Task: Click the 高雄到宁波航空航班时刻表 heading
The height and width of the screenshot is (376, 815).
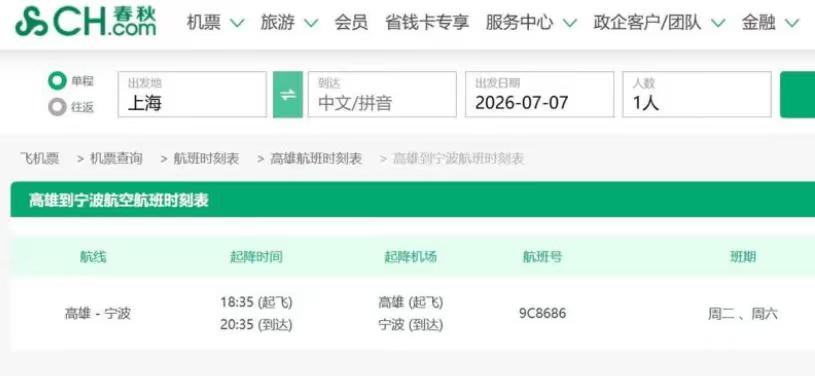Action: [119, 200]
